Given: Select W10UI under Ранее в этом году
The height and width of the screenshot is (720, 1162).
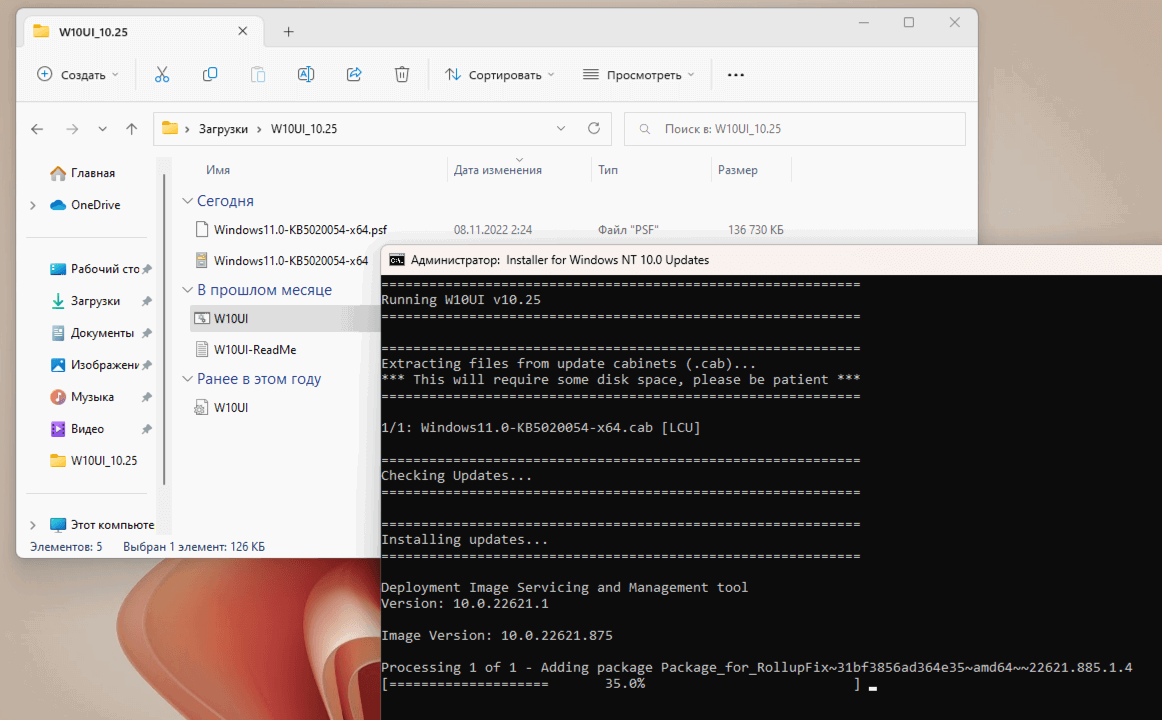Looking at the screenshot, I should pyautogui.click(x=230, y=407).
